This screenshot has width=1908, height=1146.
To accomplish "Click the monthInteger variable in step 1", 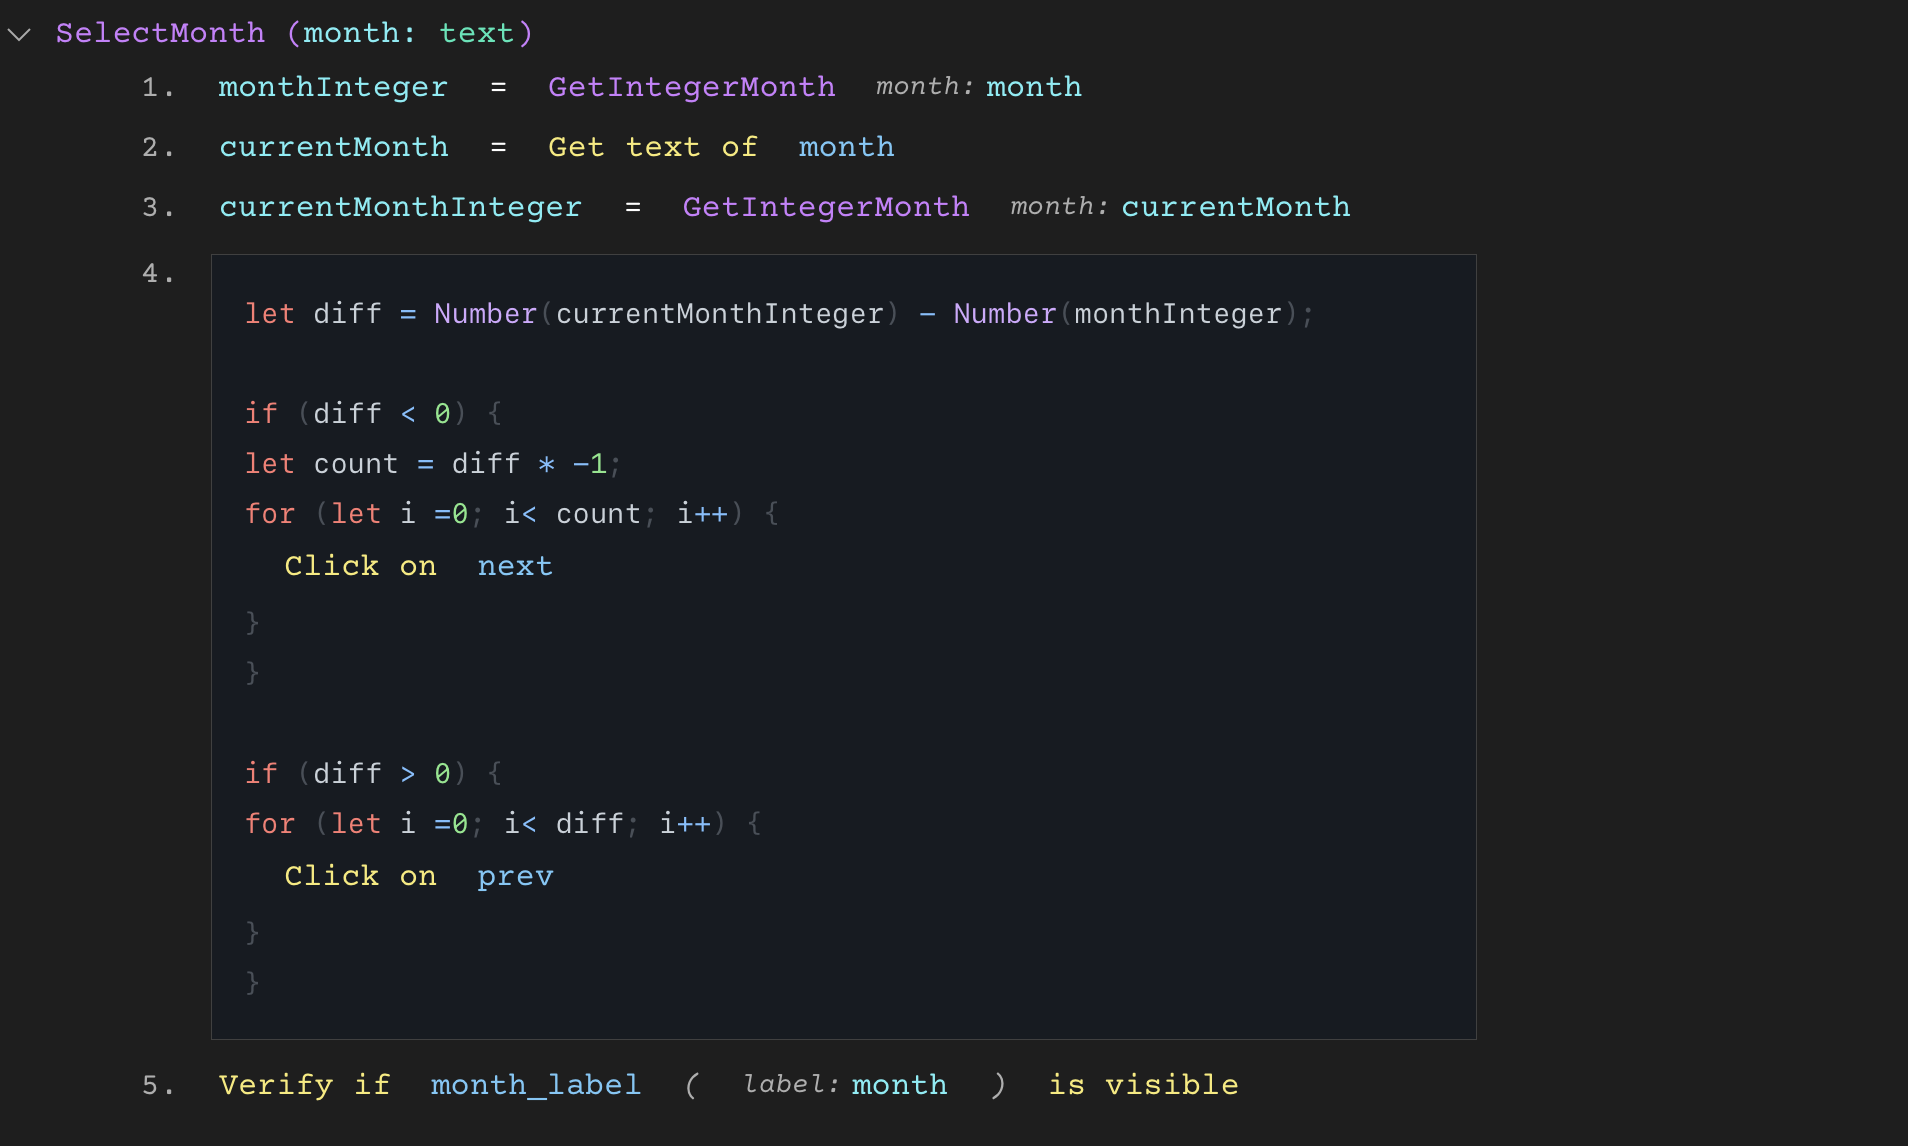I will (x=333, y=88).
